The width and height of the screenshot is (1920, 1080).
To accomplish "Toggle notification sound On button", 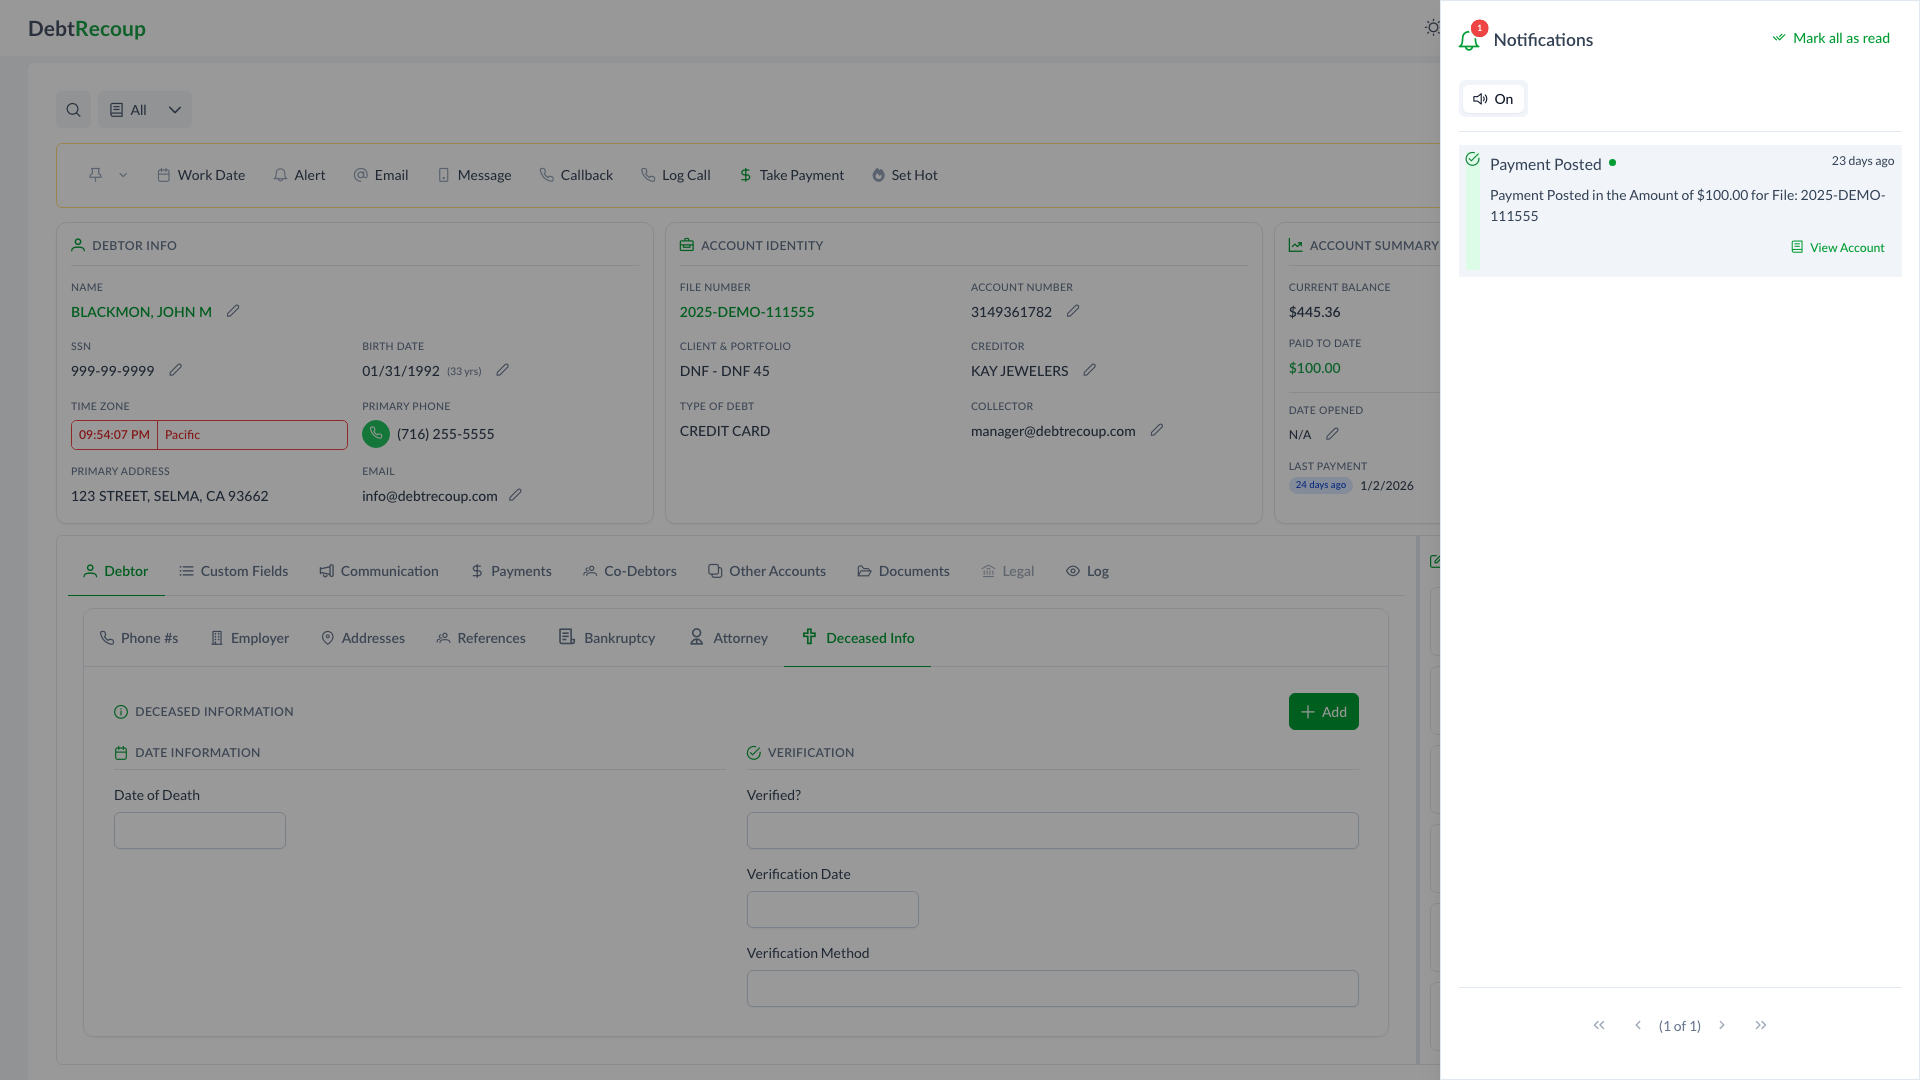I will tap(1493, 99).
